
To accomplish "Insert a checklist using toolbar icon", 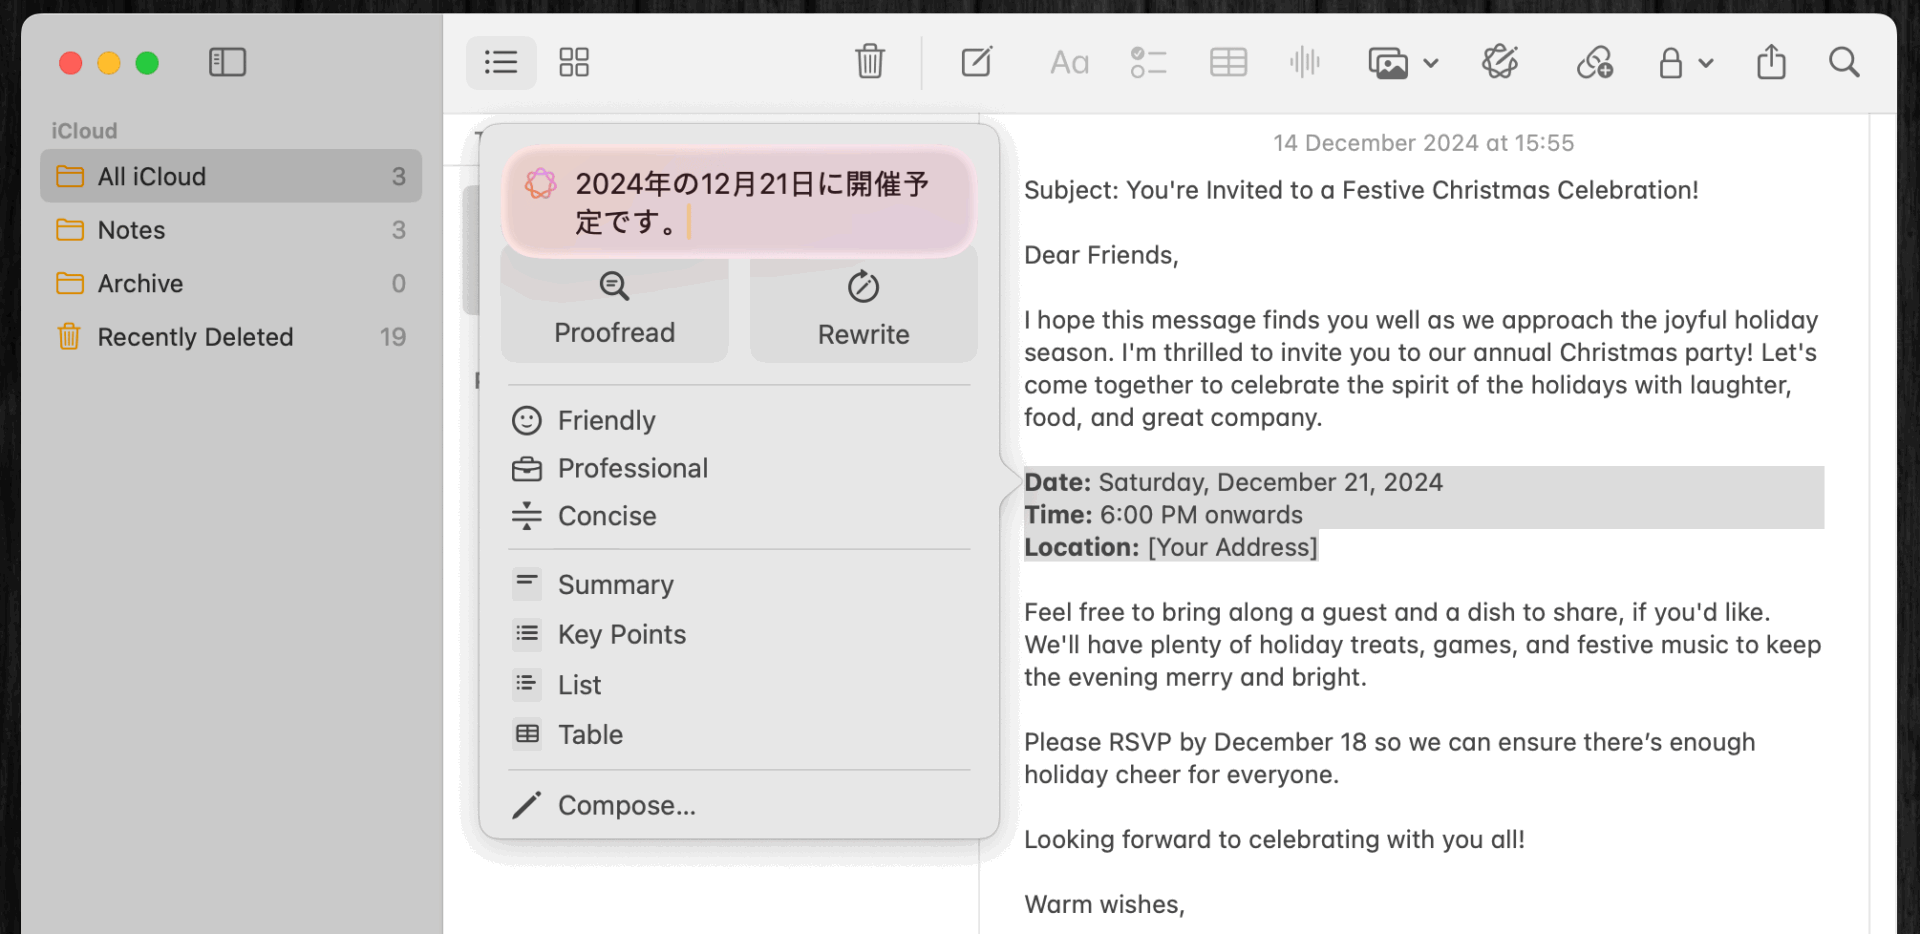I will [x=1148, y=63].
